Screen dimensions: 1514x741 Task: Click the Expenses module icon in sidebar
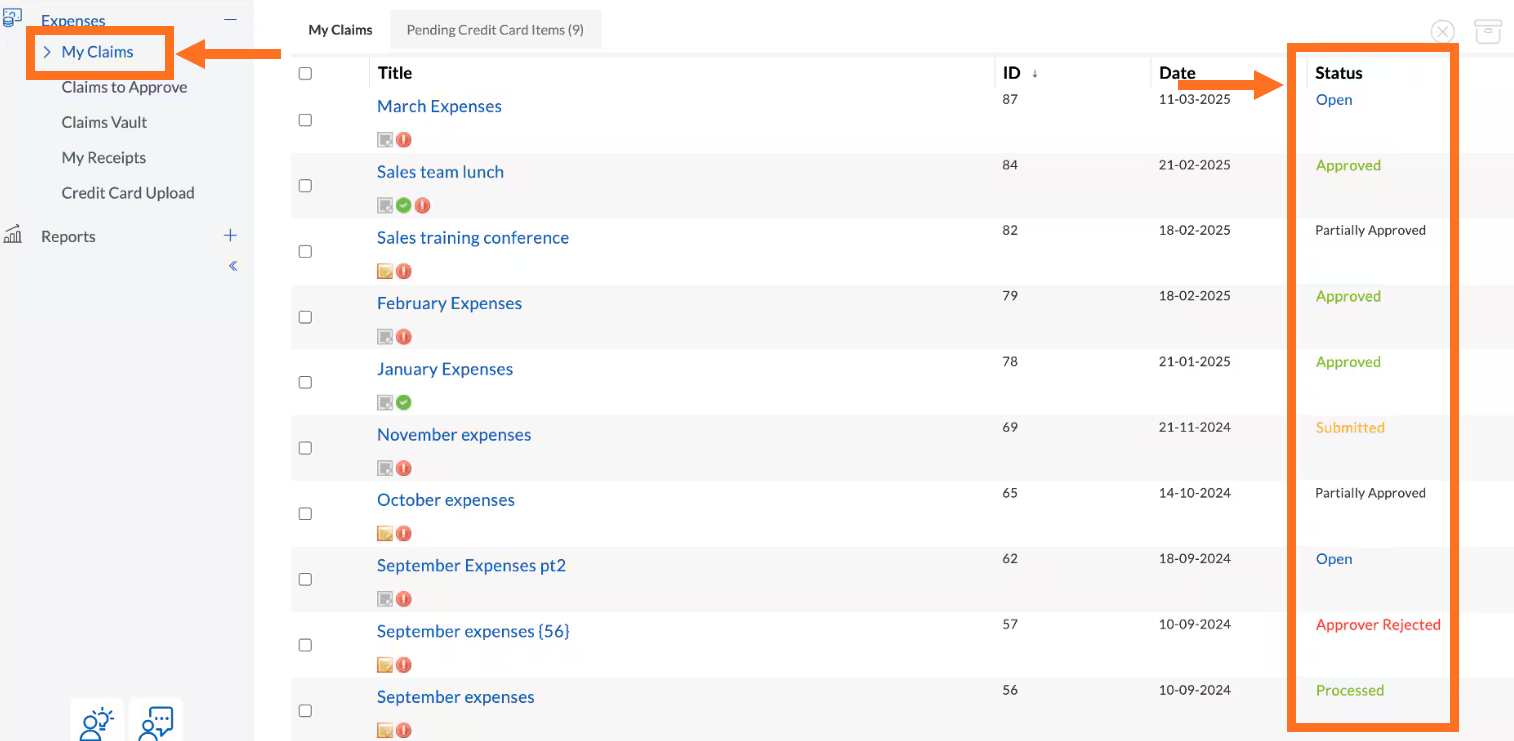pyautogui.click(x=12, y=17)
